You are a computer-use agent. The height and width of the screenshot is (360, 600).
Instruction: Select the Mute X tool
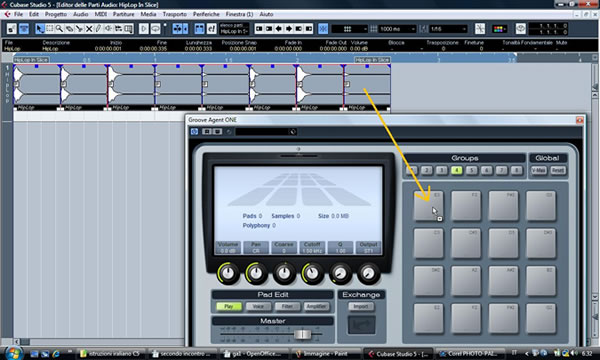tap(89, 29)
